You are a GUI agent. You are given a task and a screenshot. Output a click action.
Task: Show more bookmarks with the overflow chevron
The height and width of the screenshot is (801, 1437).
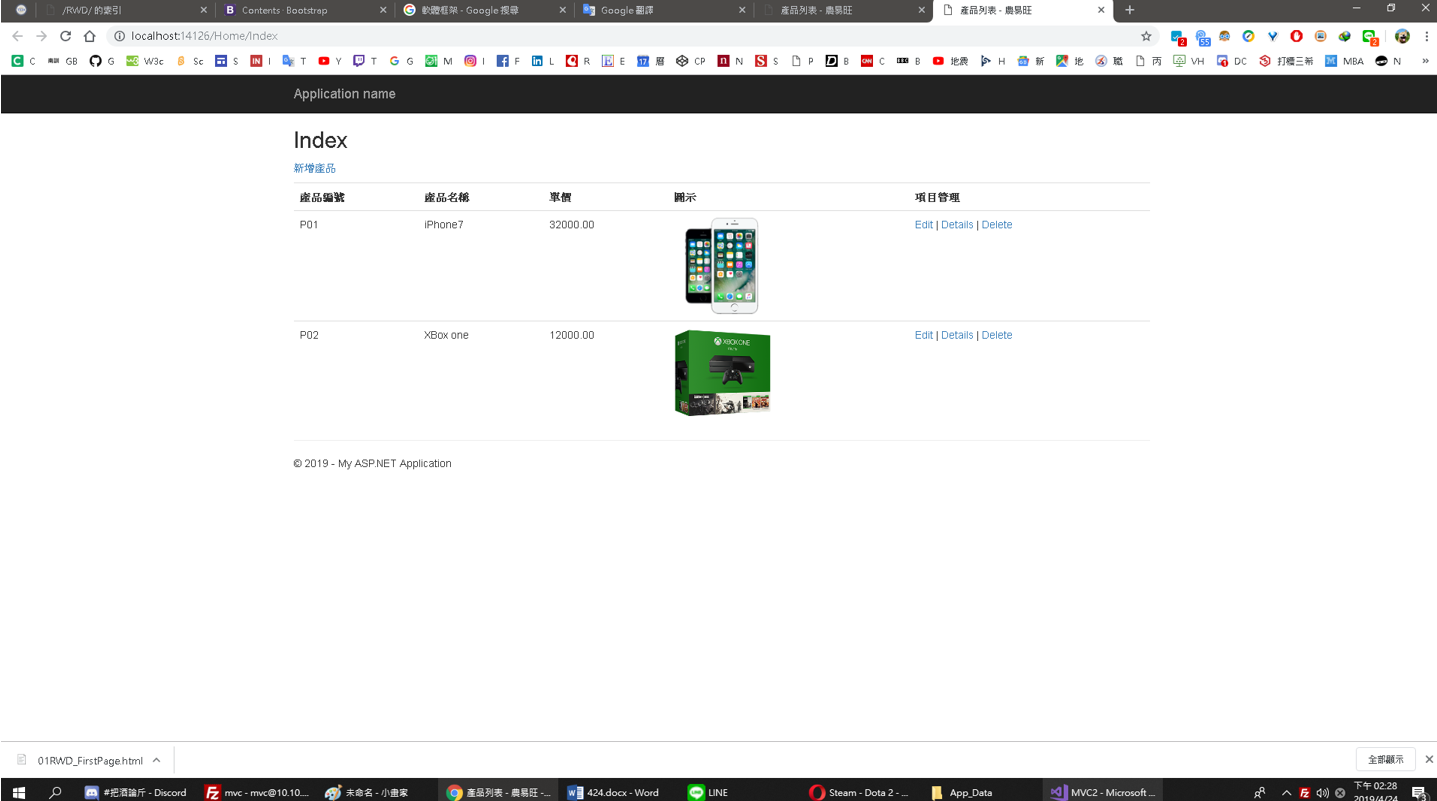click(x=1425, y=61)
